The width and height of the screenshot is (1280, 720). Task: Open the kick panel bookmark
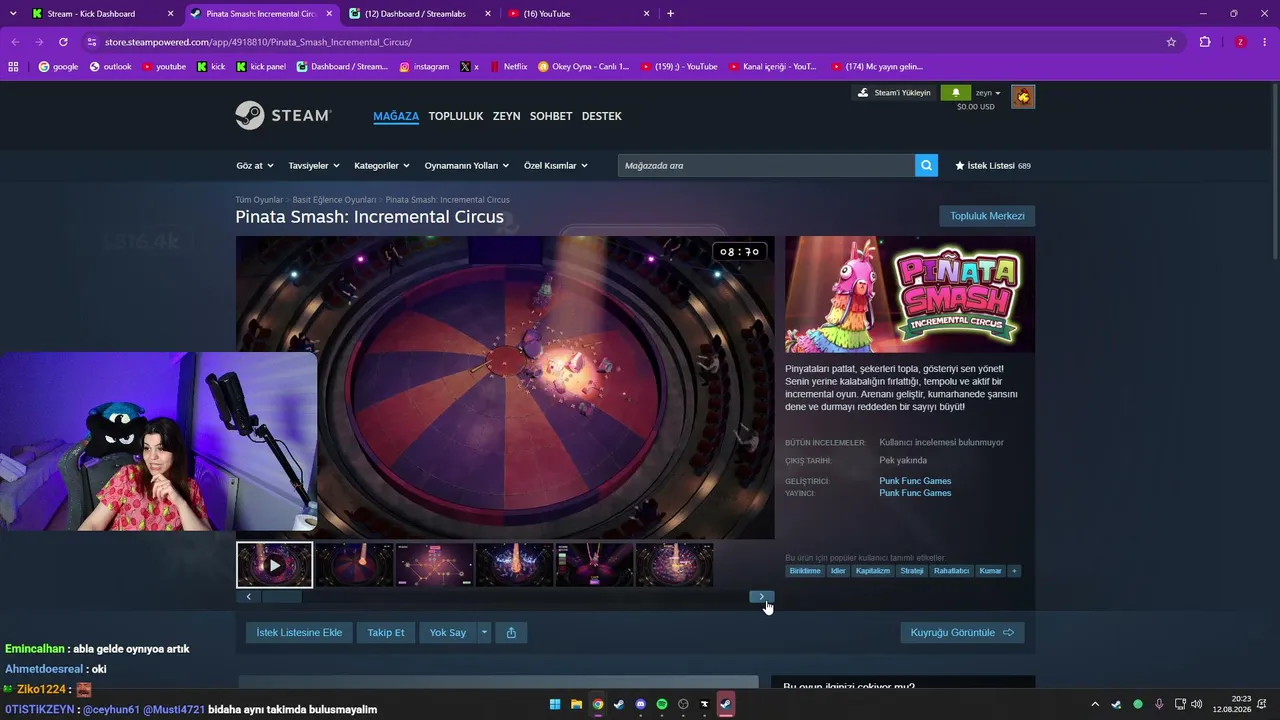tap(260, 67)
